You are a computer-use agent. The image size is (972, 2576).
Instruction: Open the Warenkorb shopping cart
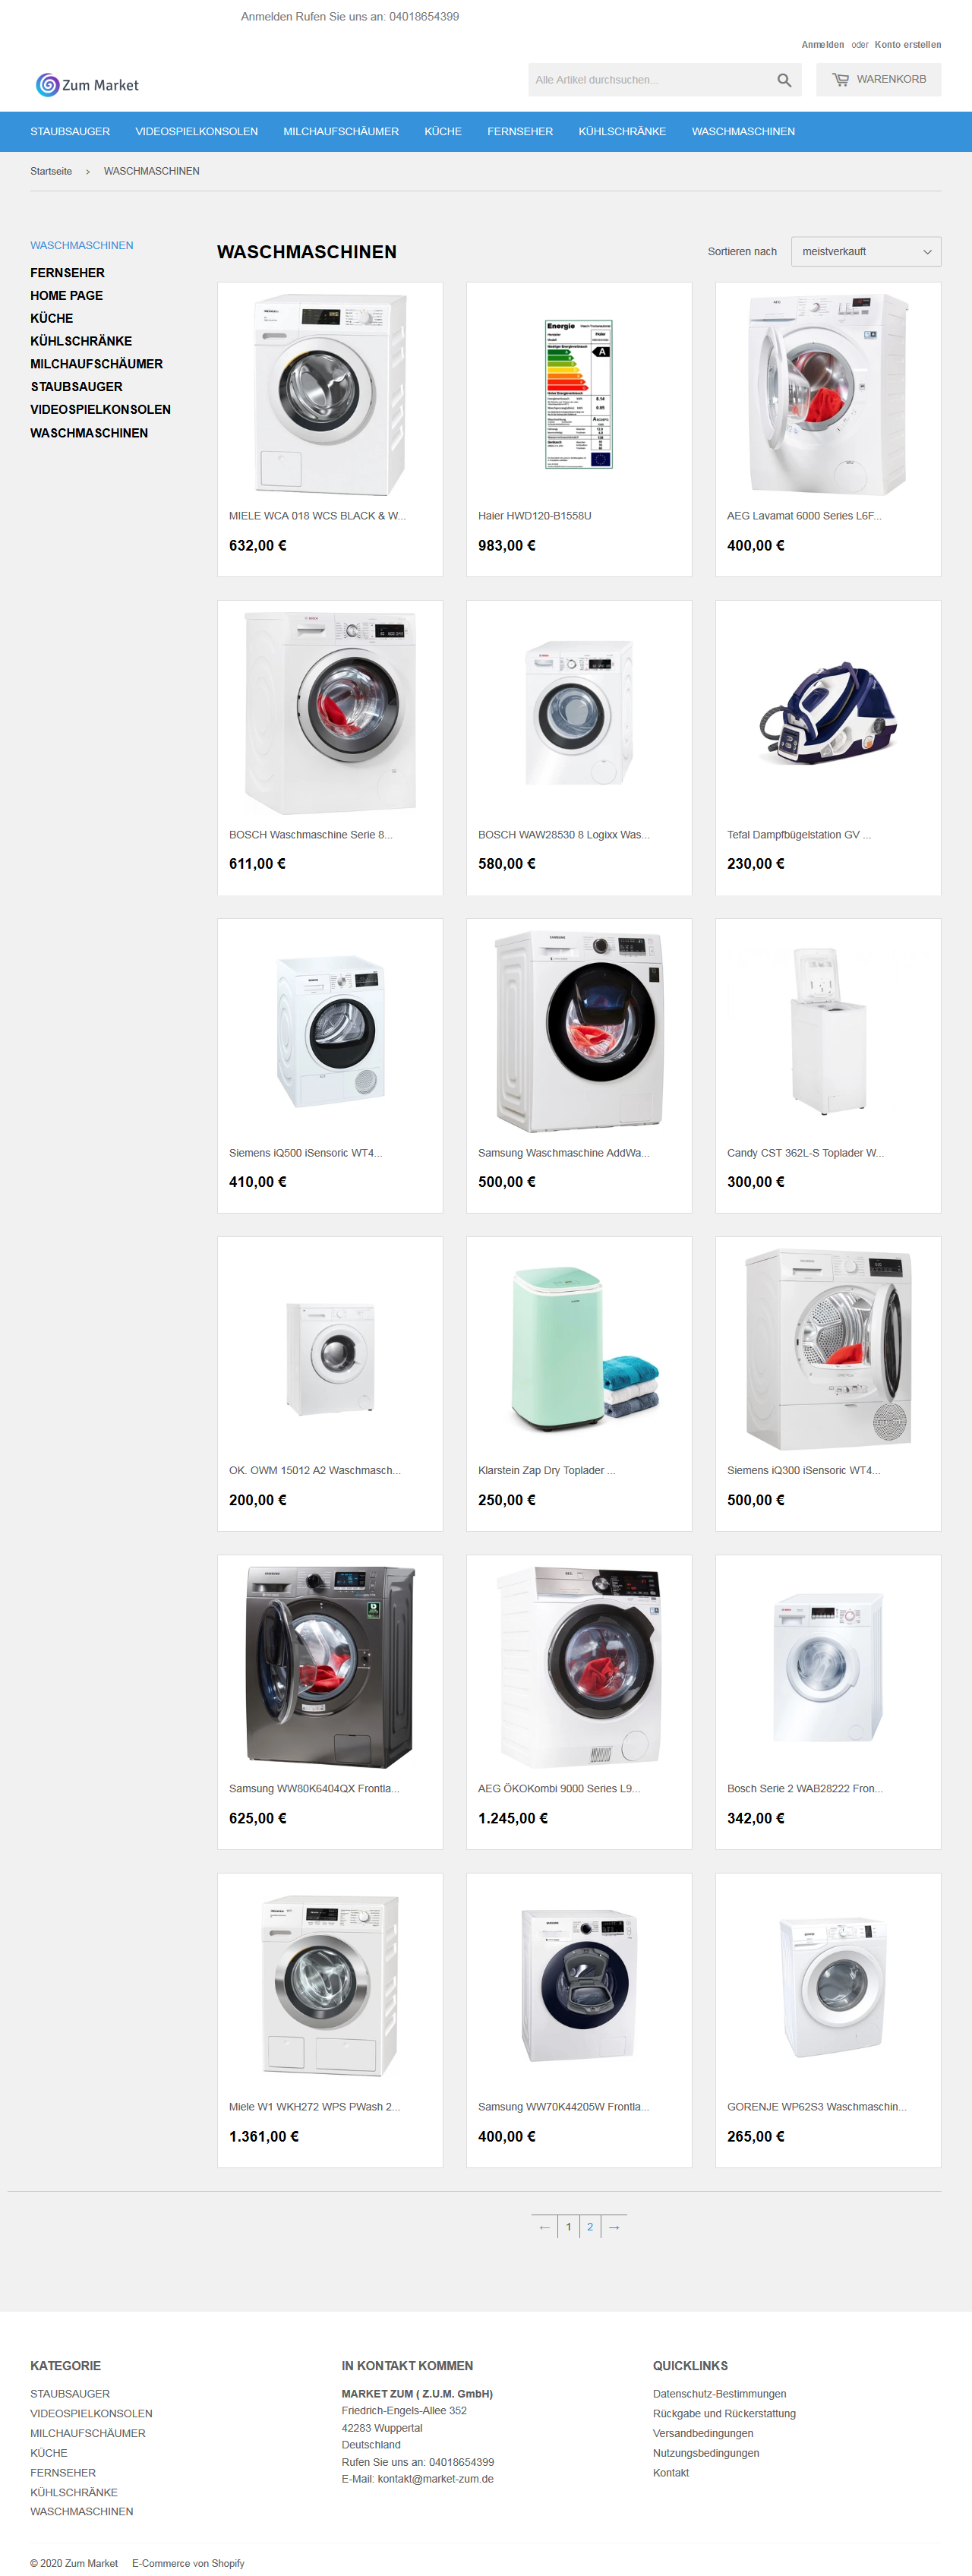pos(878,79)
